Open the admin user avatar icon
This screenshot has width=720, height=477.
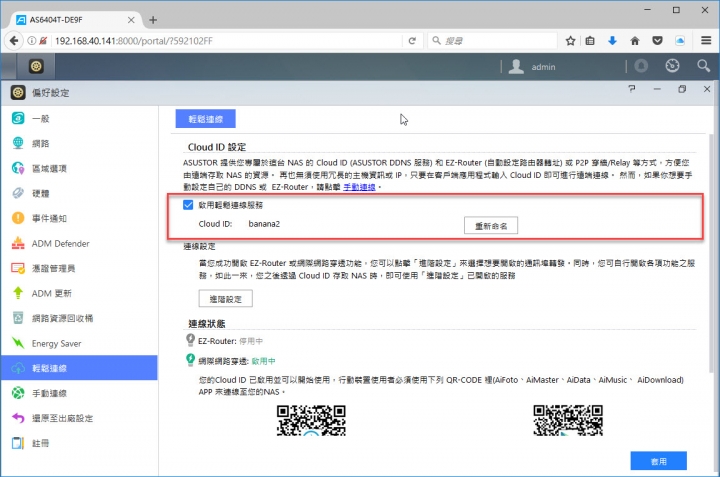coord(516,67)
